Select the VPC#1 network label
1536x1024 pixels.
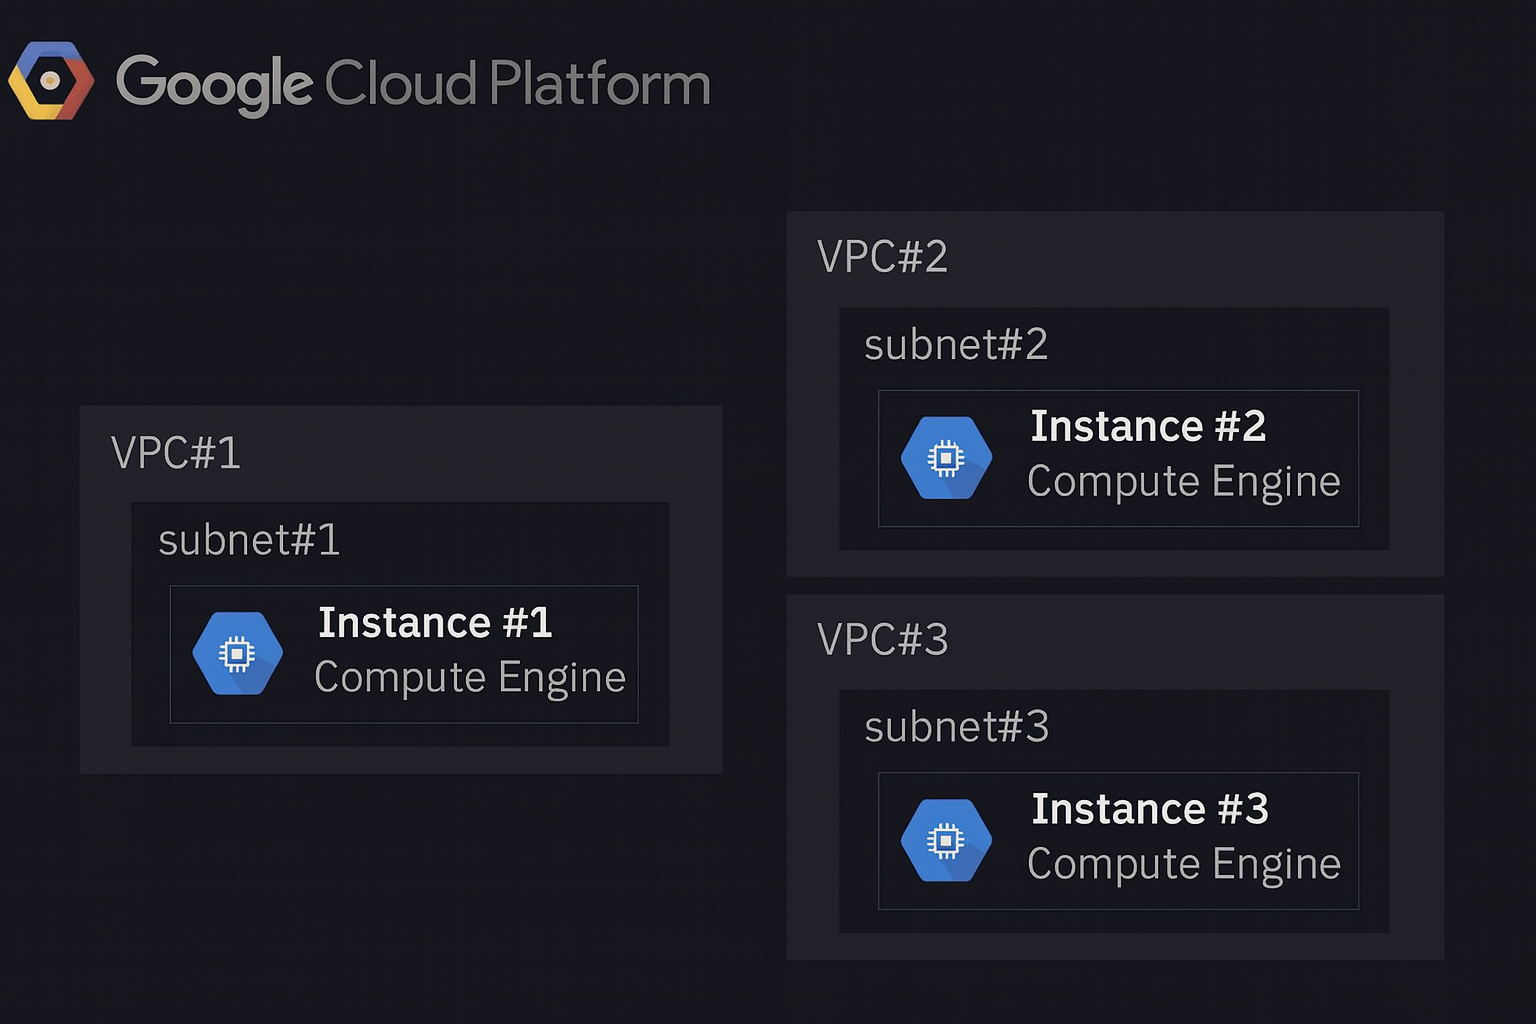176,453
